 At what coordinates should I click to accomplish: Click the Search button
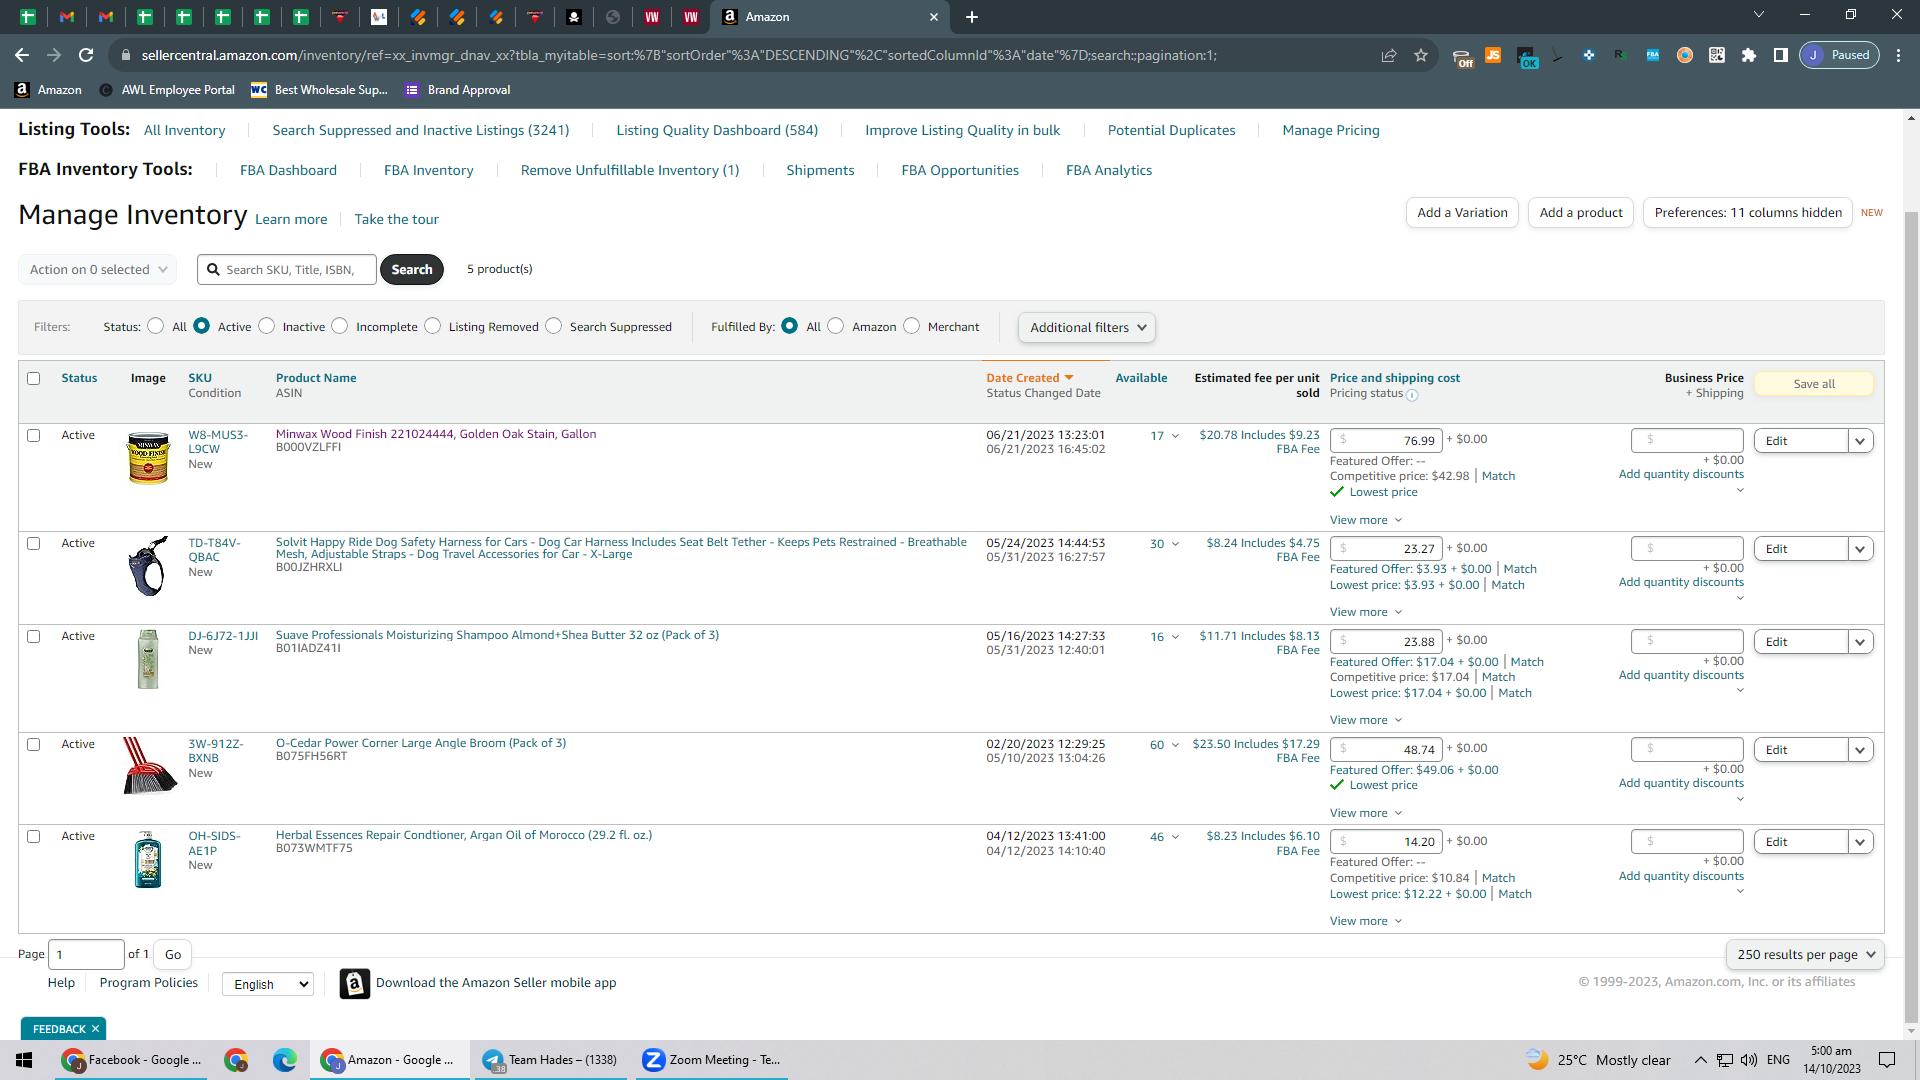pos(412,270)
